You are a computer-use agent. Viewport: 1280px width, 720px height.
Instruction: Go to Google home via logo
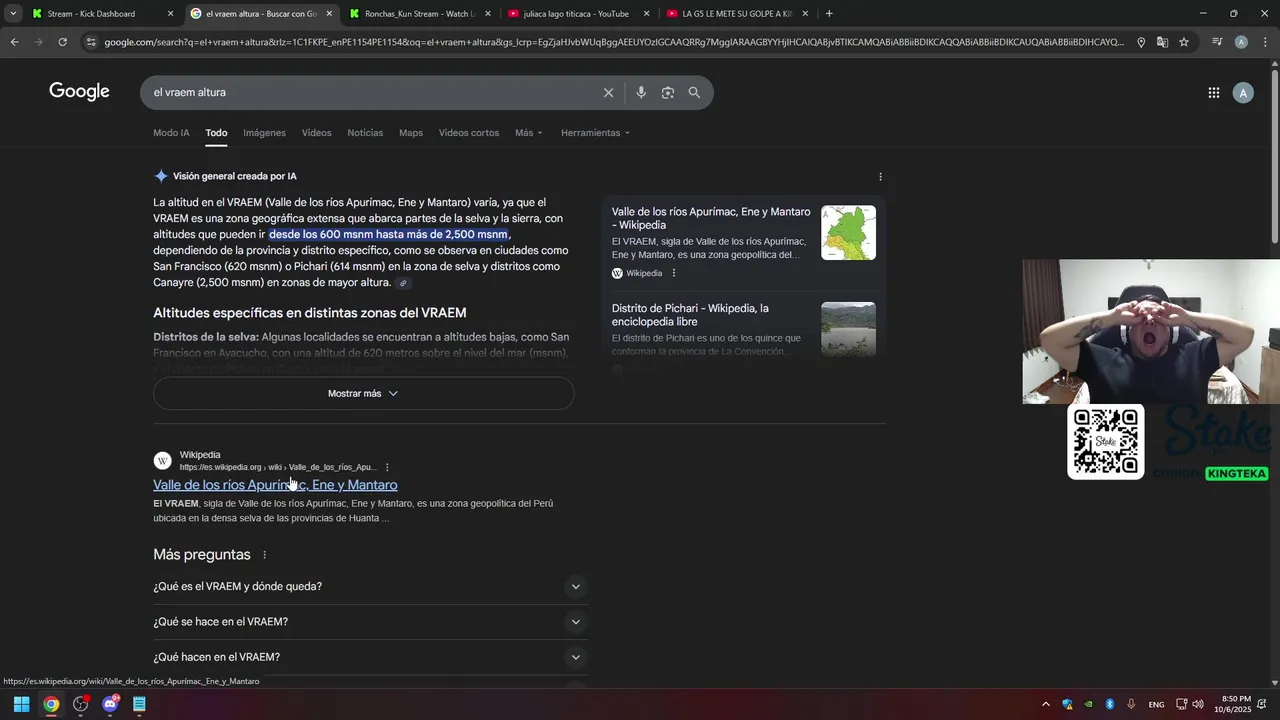[x=79, y=92]
